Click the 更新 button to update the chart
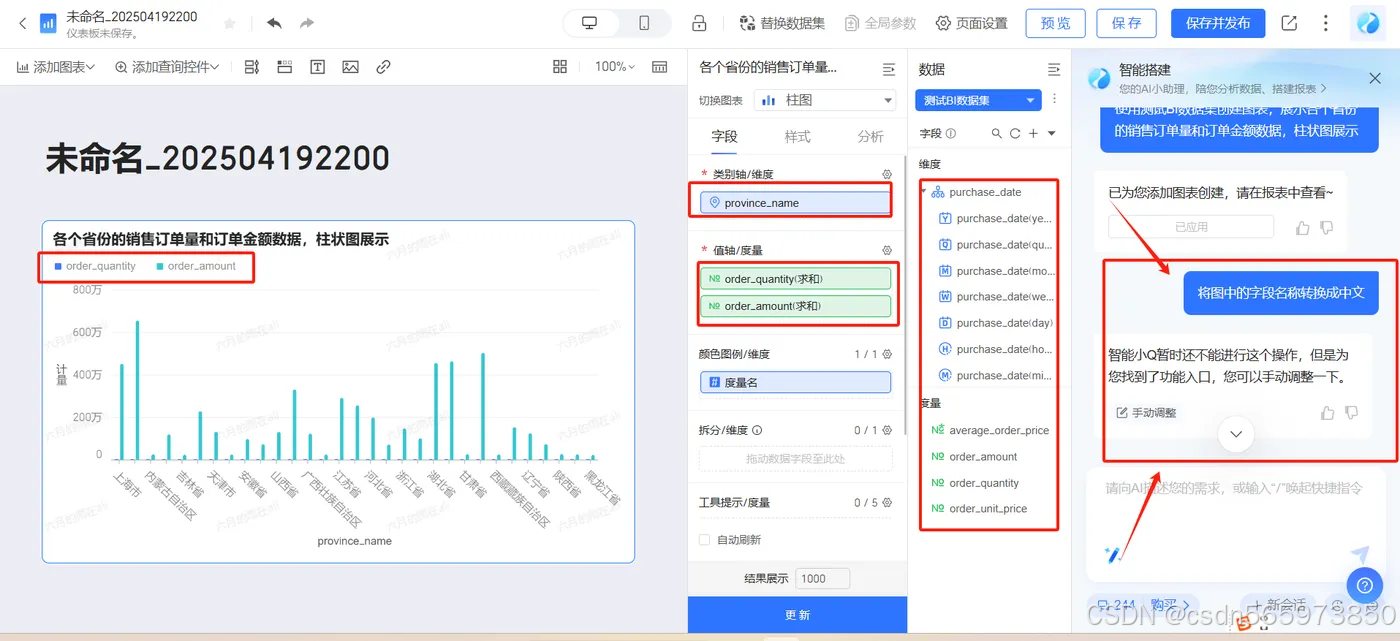 (x=797, y=614)
